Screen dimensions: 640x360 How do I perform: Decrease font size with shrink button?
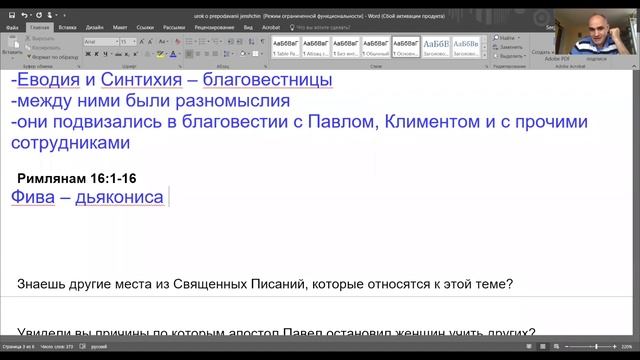point(150,42)
